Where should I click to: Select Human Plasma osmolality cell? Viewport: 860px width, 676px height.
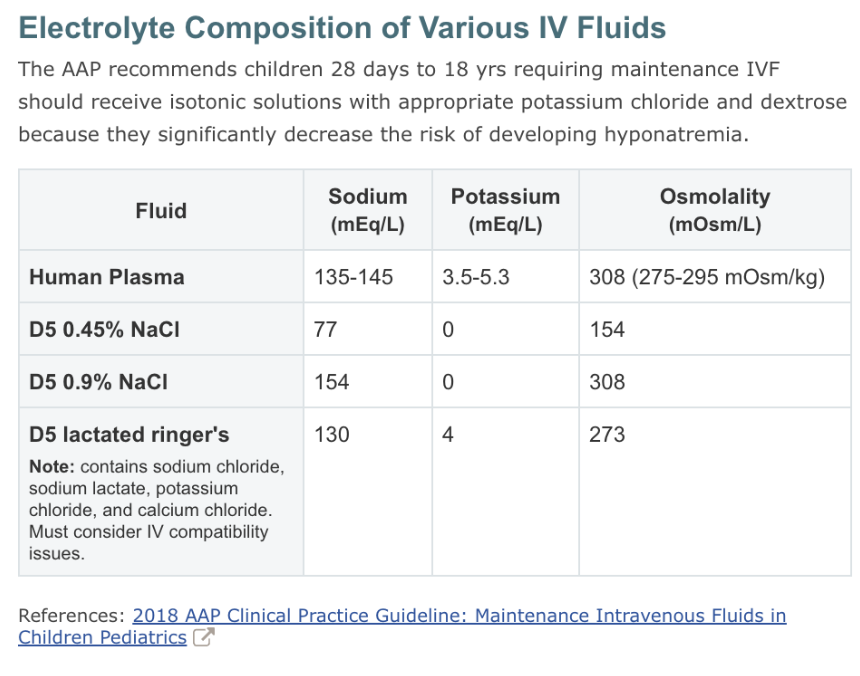[x=707, y=277]
